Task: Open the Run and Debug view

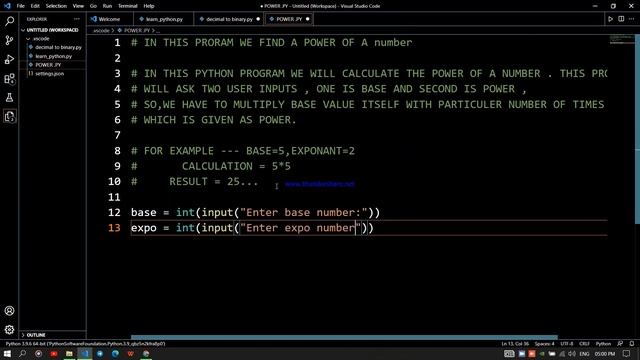Action: [x=9, y=60]
